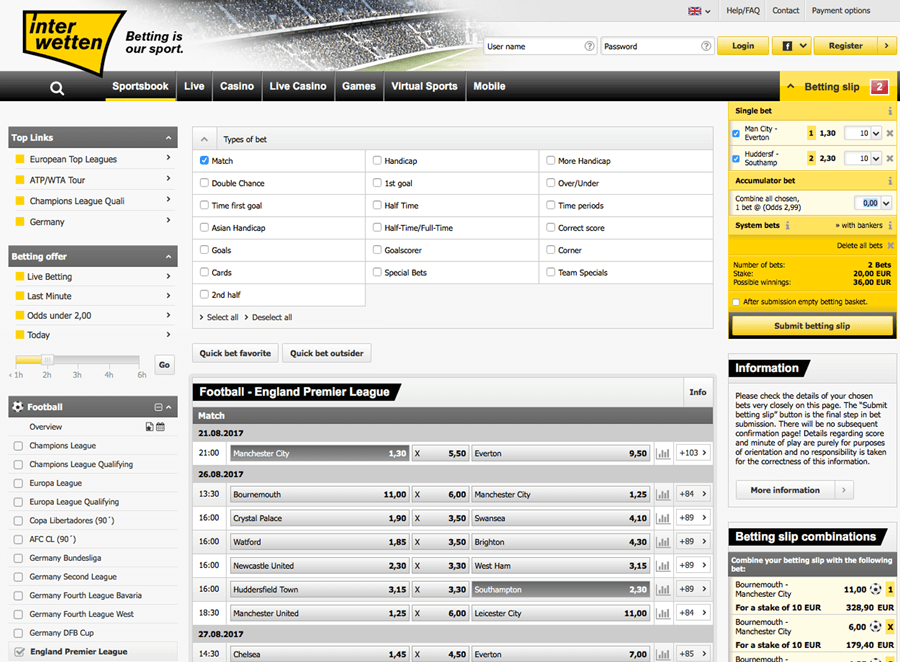Click Quick bet favorite
Screen dimensions: 900x662
[x=235, y=353]
